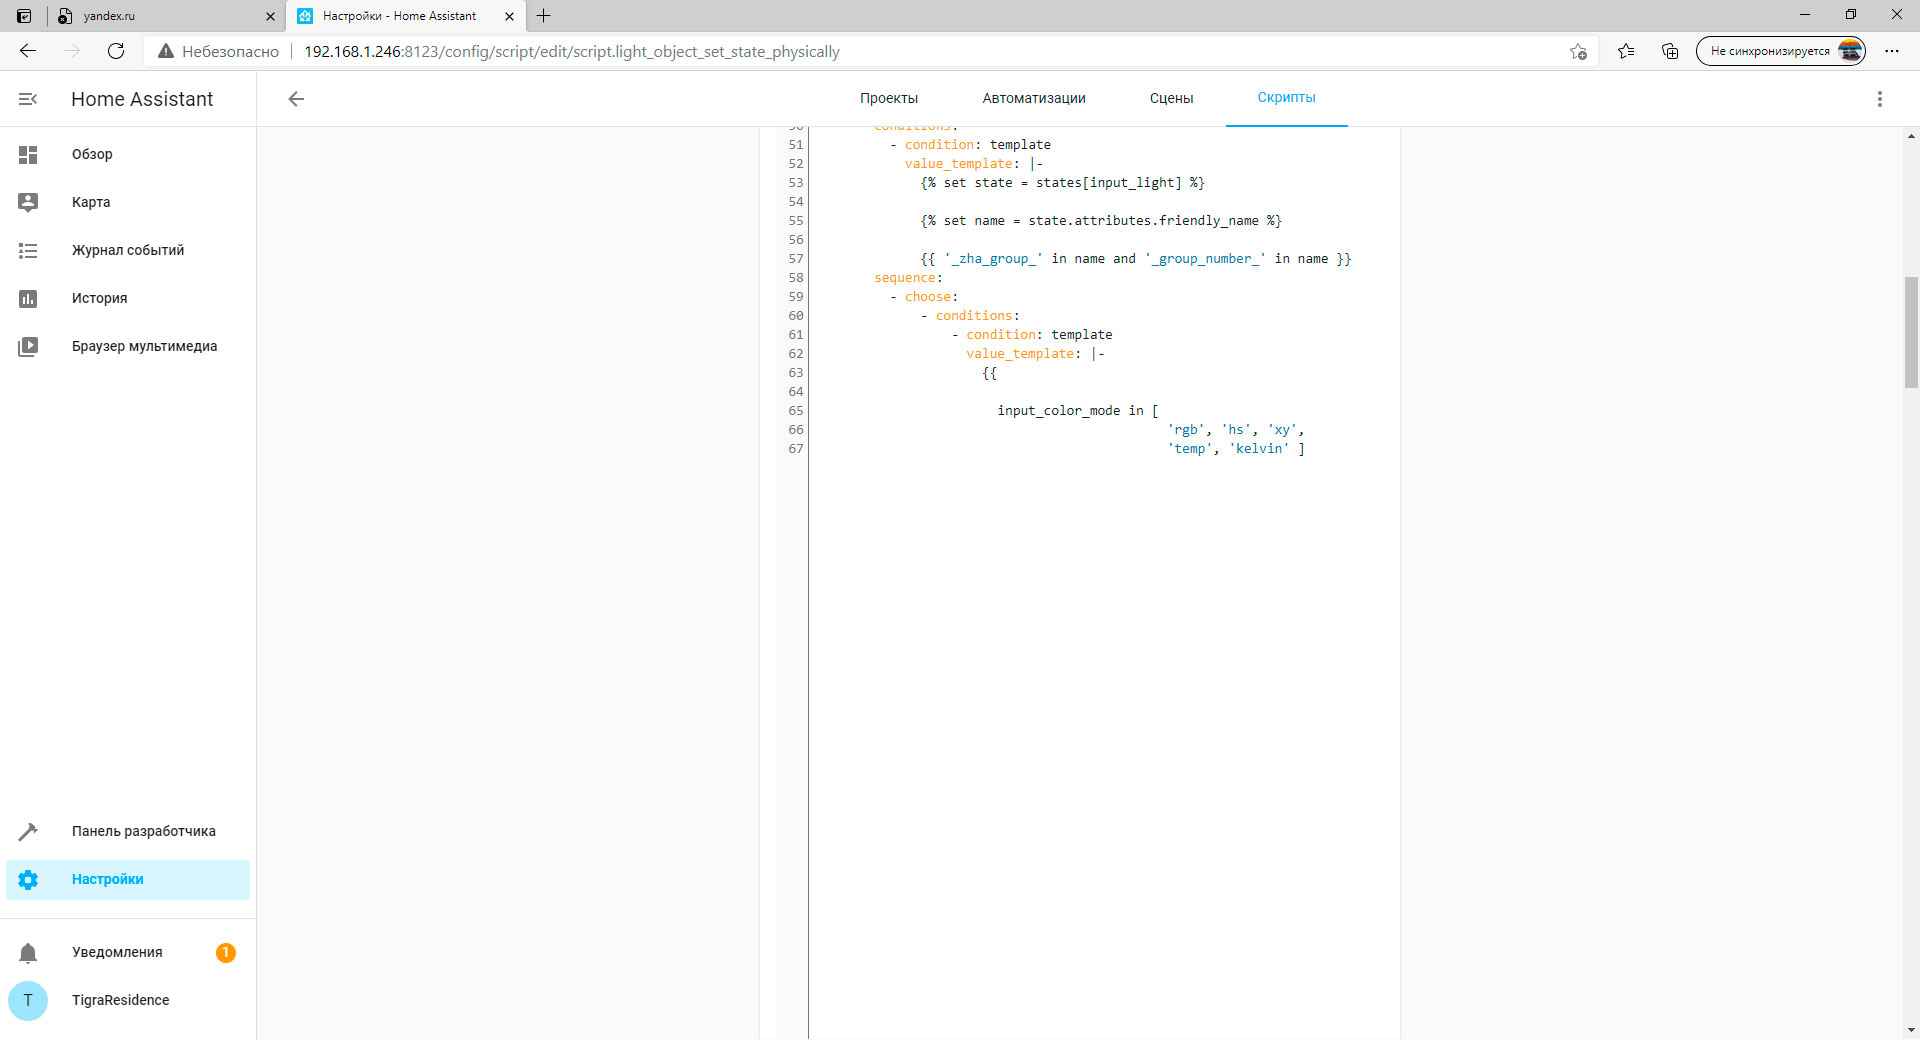Open Уведомления bell icon

(x=28, y=952)
